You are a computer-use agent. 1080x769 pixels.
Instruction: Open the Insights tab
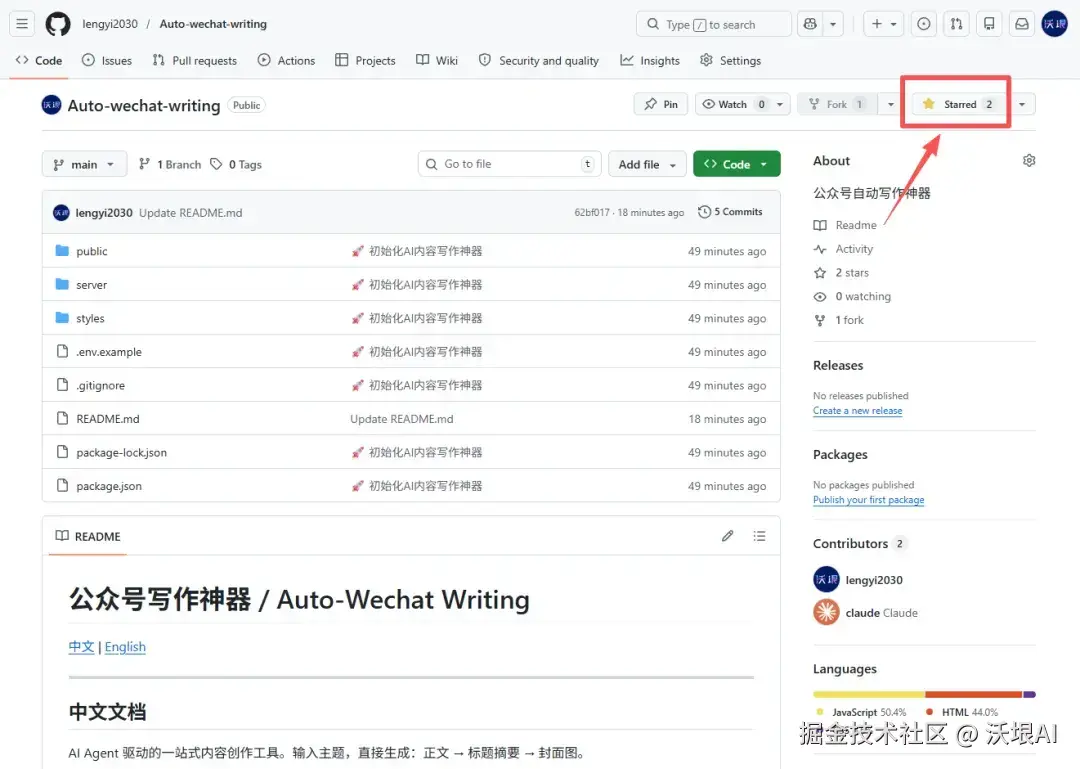click(650, 61)
